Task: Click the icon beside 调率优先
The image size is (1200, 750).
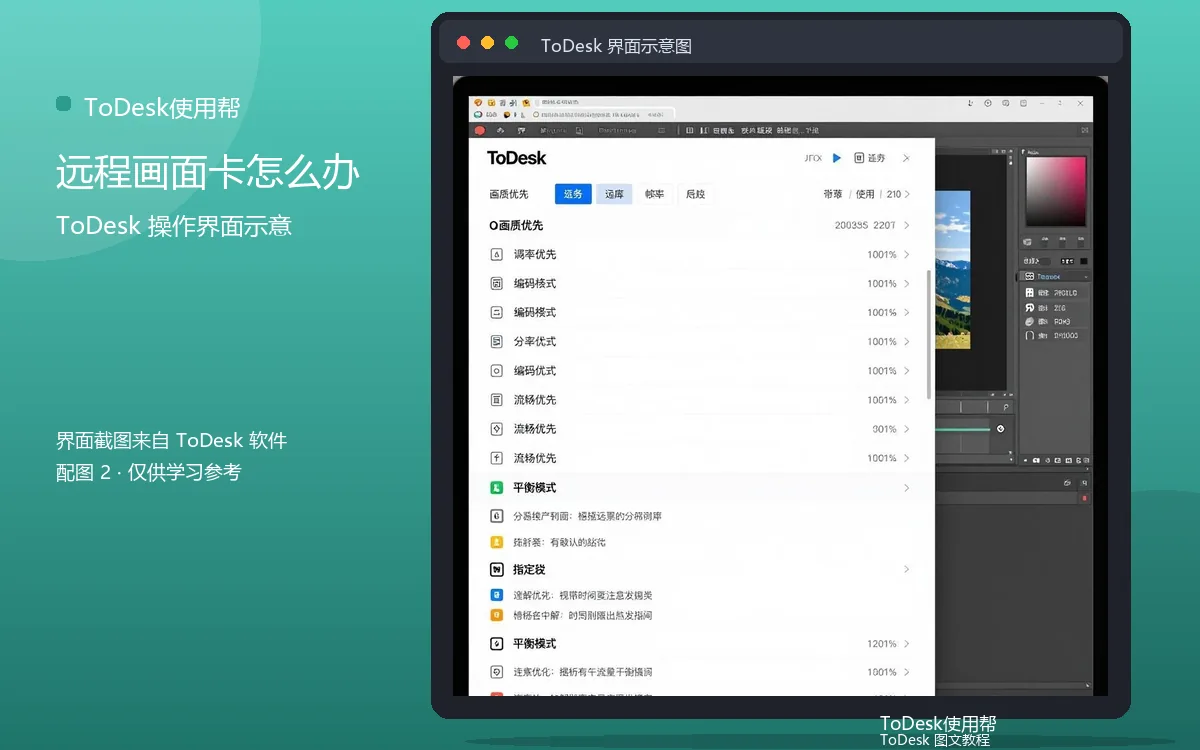Action: click(x=496, y=255)
